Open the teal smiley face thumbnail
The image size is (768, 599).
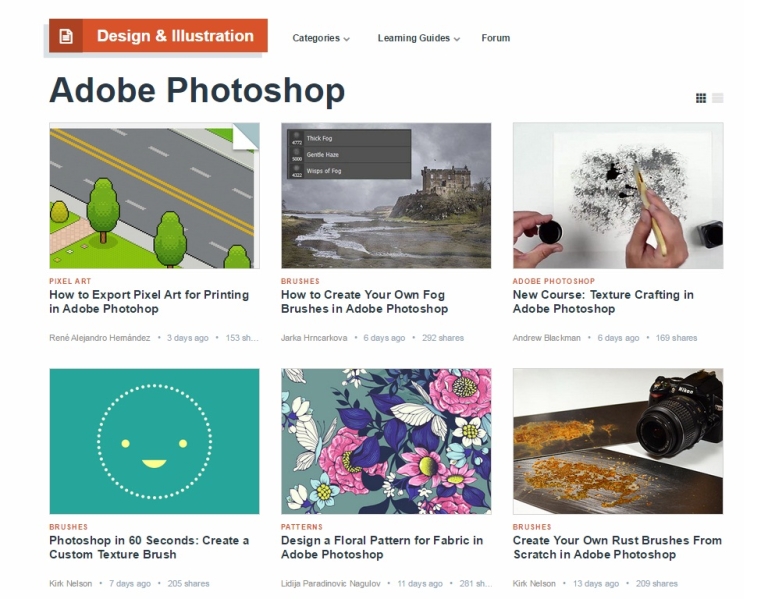(154, 441)
